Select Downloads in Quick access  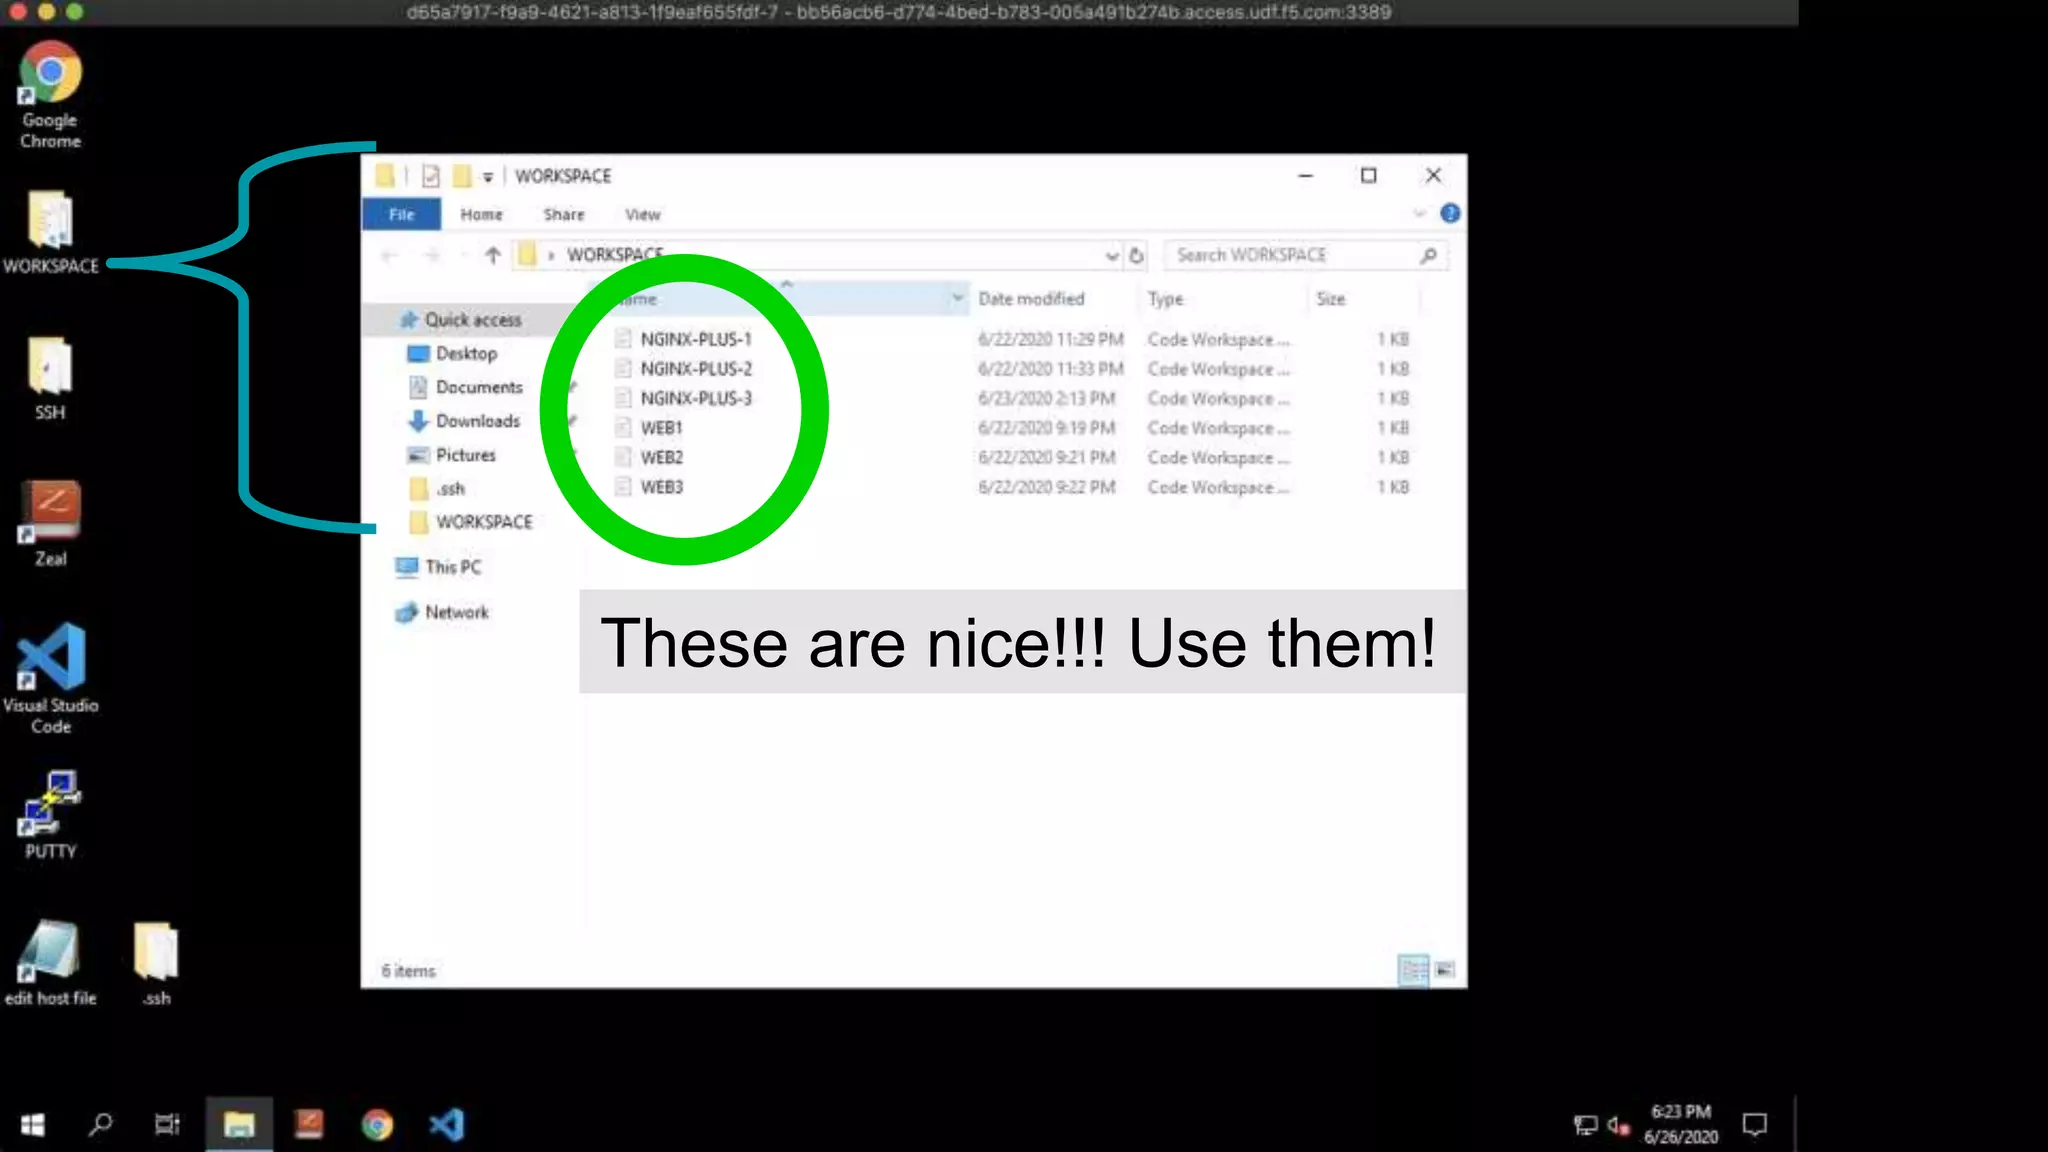(477, 421)
